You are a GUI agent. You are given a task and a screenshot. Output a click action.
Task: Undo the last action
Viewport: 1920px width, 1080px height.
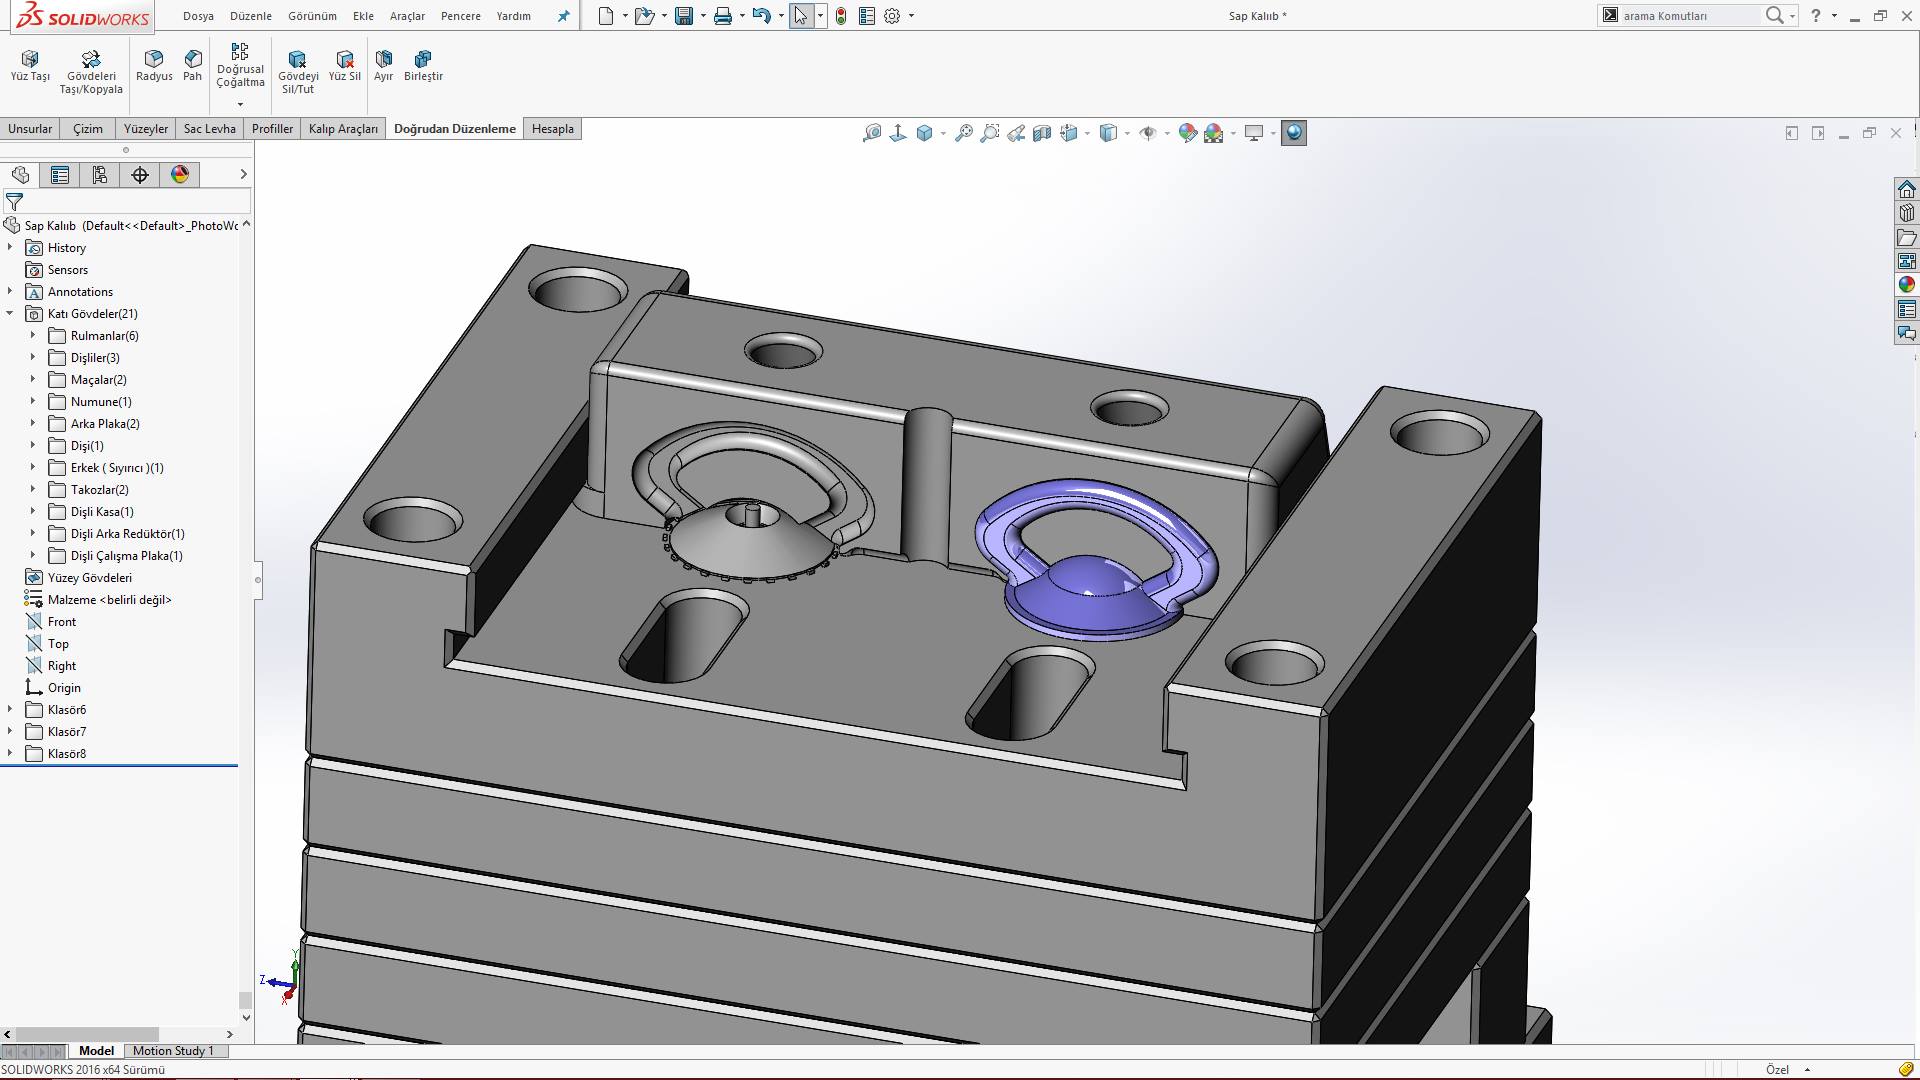pyautogui.click(x=762, y=16)
